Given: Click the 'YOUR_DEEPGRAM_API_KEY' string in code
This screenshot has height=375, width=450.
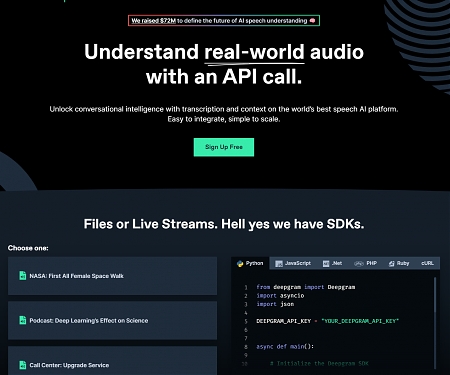Looking at the screenshot, I should click(360, 321).
